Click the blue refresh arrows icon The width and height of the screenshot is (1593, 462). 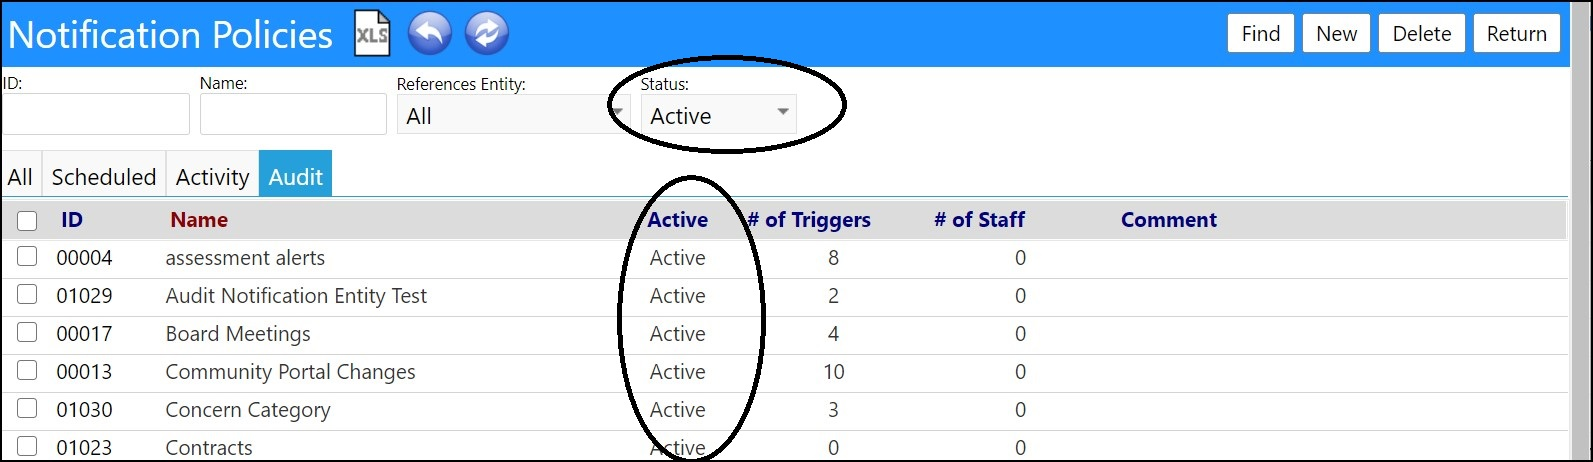(x=486, y=34)
